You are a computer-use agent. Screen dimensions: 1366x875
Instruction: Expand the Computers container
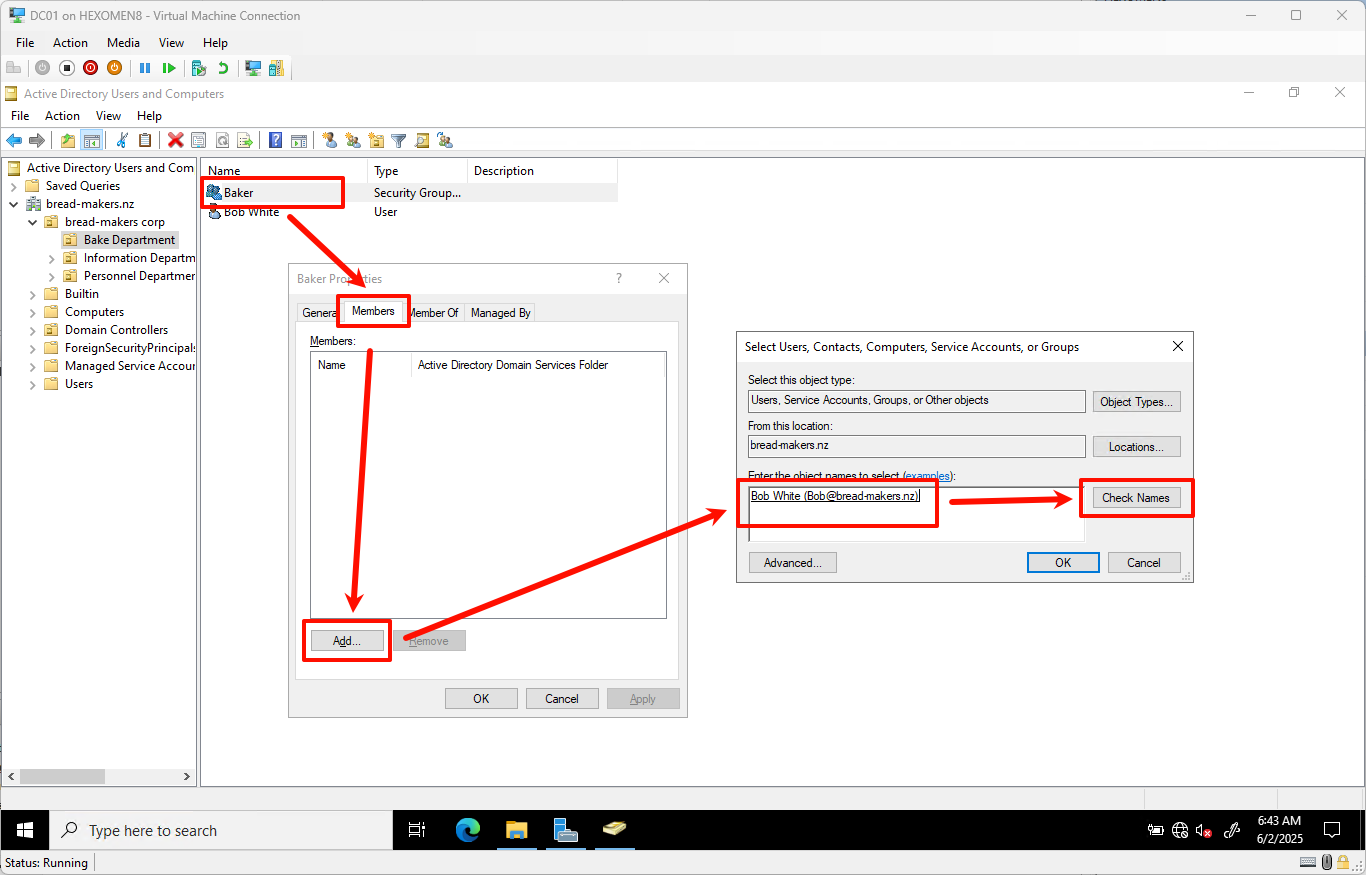click(32, 312)
